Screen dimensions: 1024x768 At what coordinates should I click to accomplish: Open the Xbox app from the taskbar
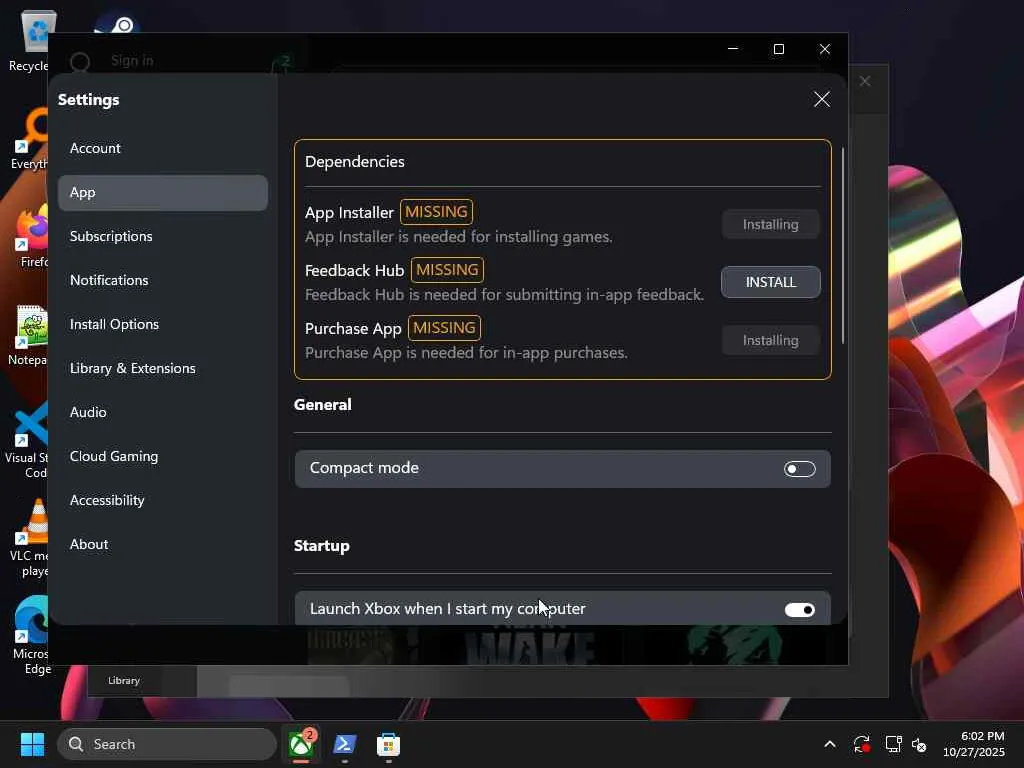point(301,744)
